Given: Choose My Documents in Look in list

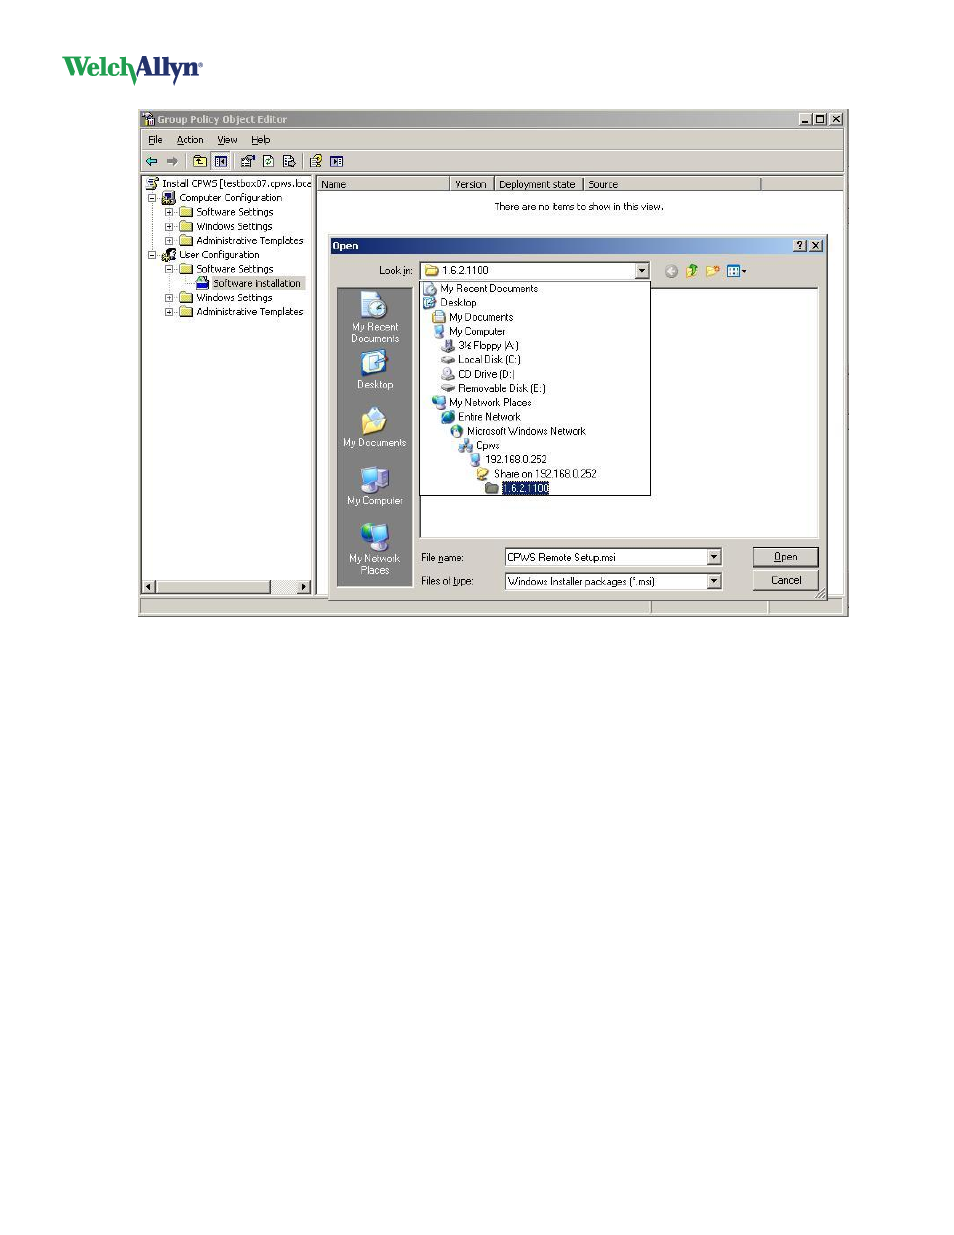Looking at the screenshot, I should (x=481, y=317).
